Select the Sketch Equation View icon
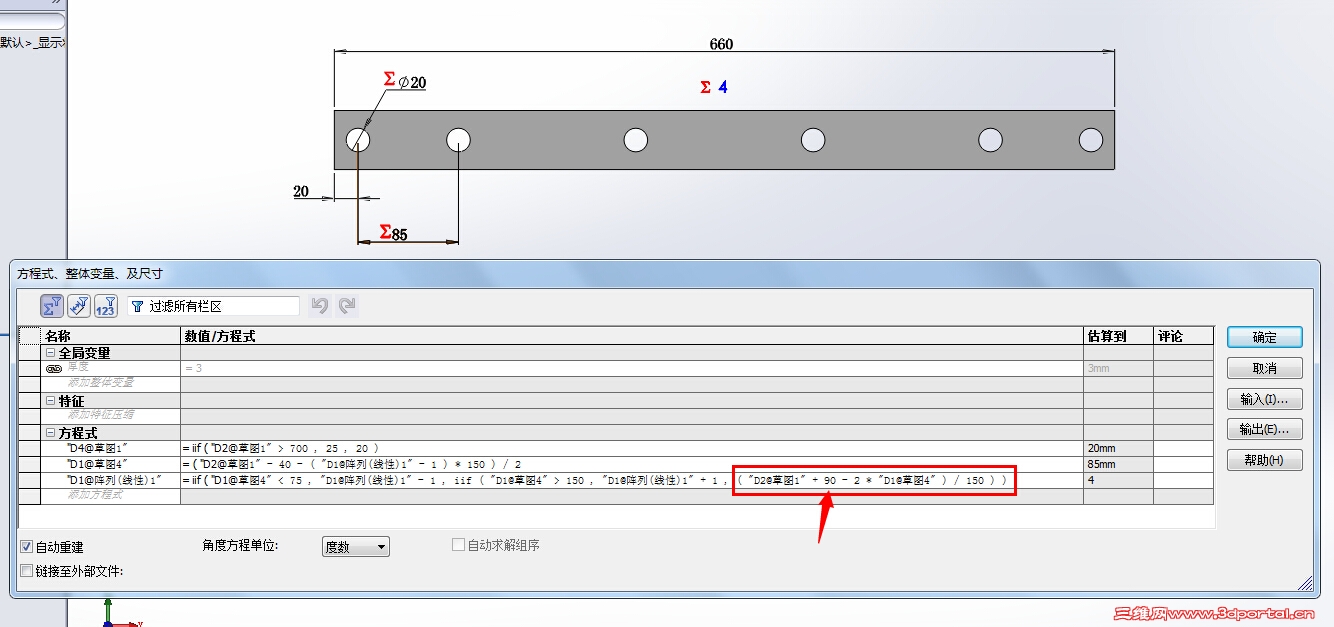 (x=77, y=306)
